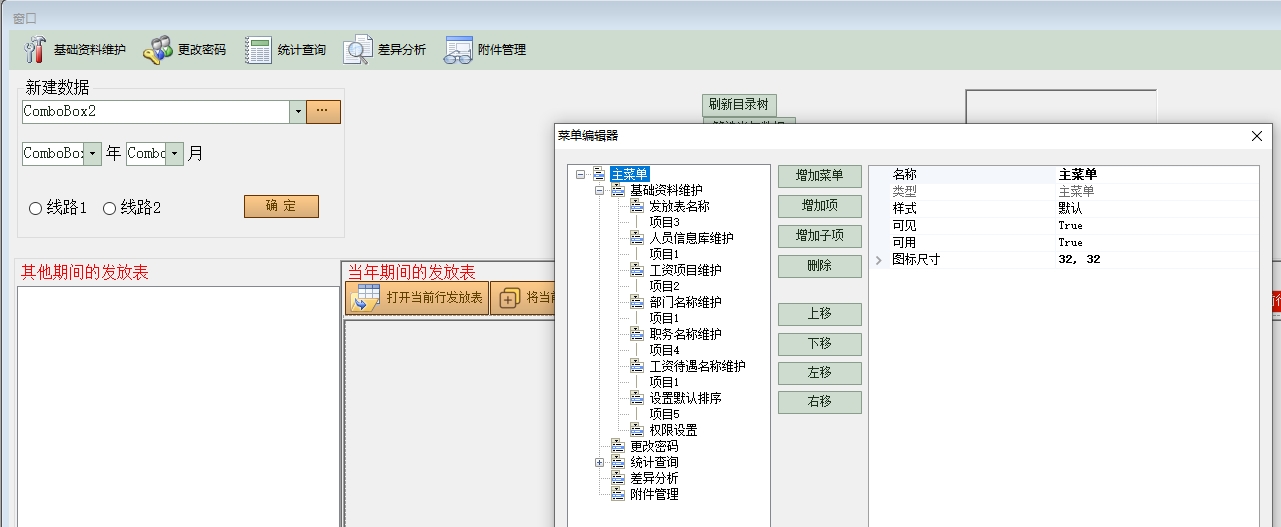
Task: Open 统计查询 from the toolbar icon
Action: click(258, 50)
